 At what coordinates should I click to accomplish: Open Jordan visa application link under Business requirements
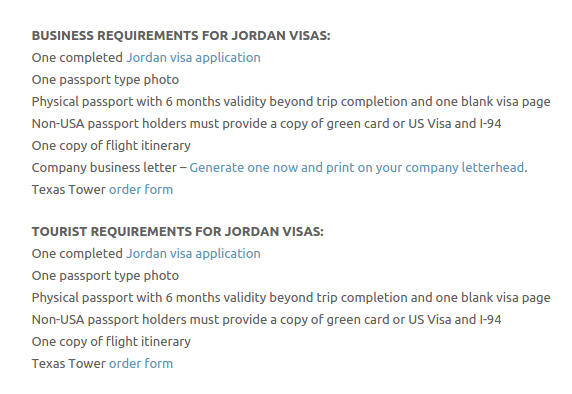point(193,58)
